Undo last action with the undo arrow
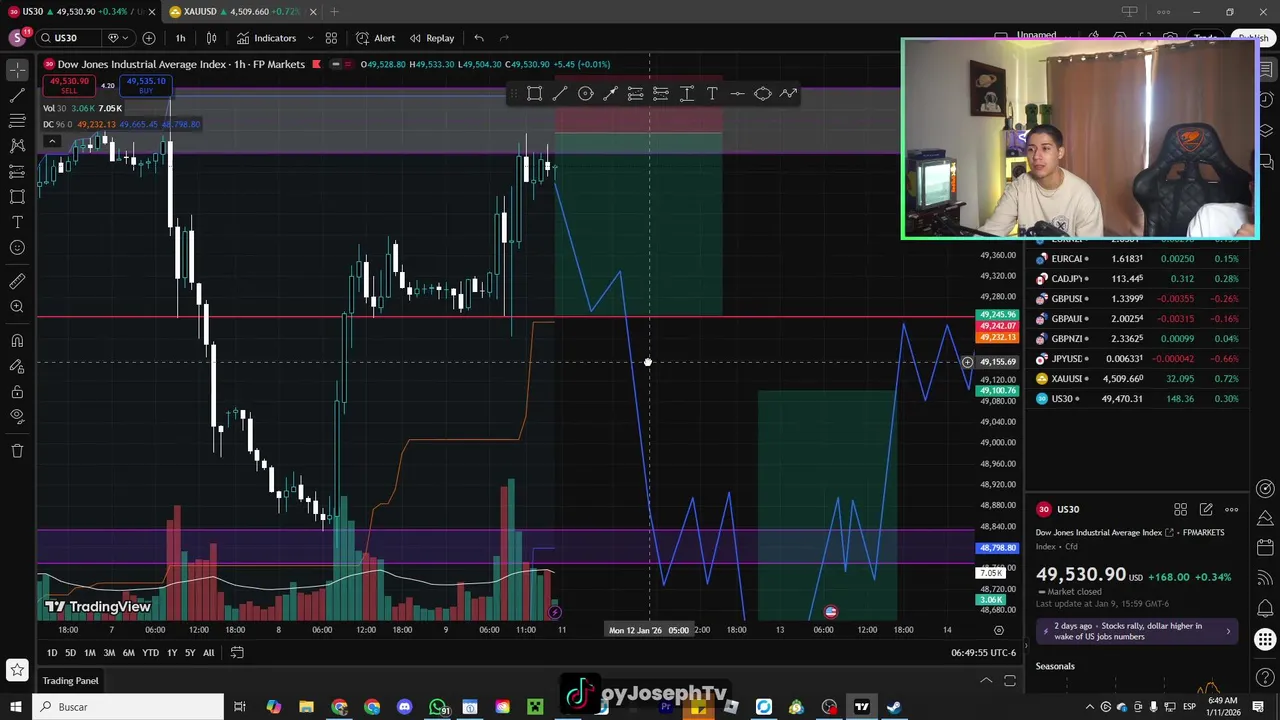 coord(479,38)
